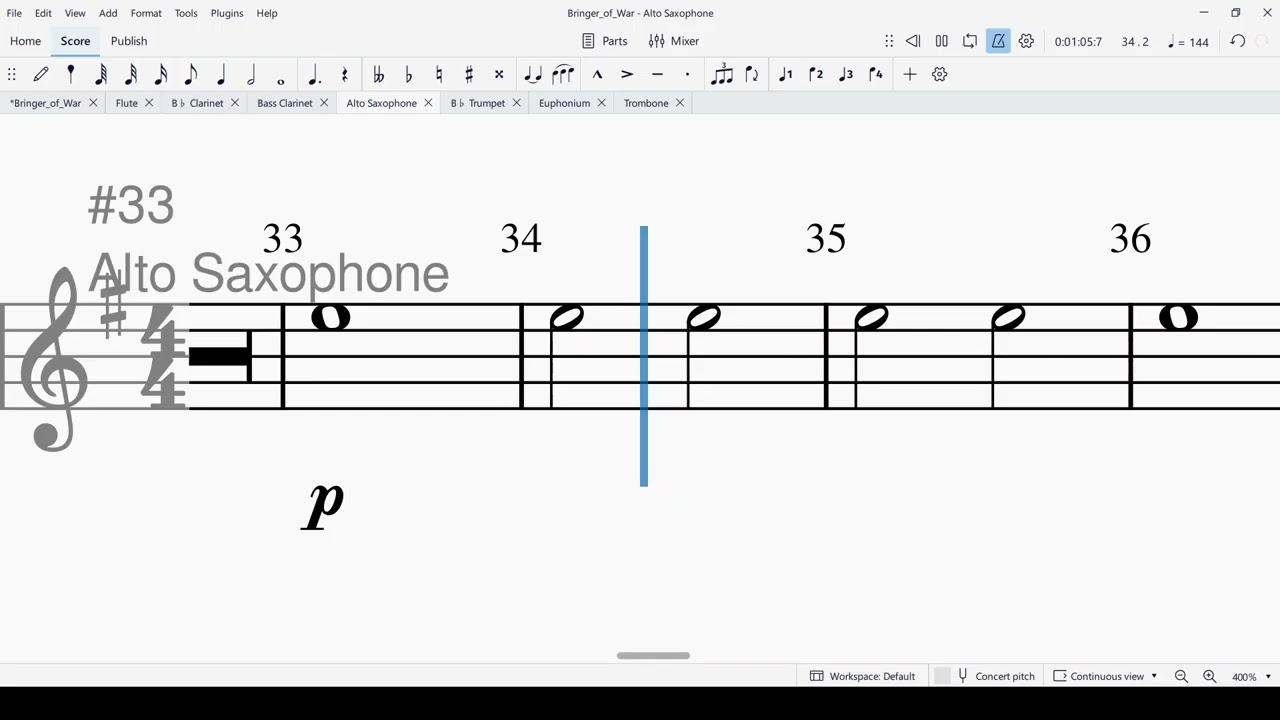
Task: Open the File menu
Action: [x=14, y=13]
